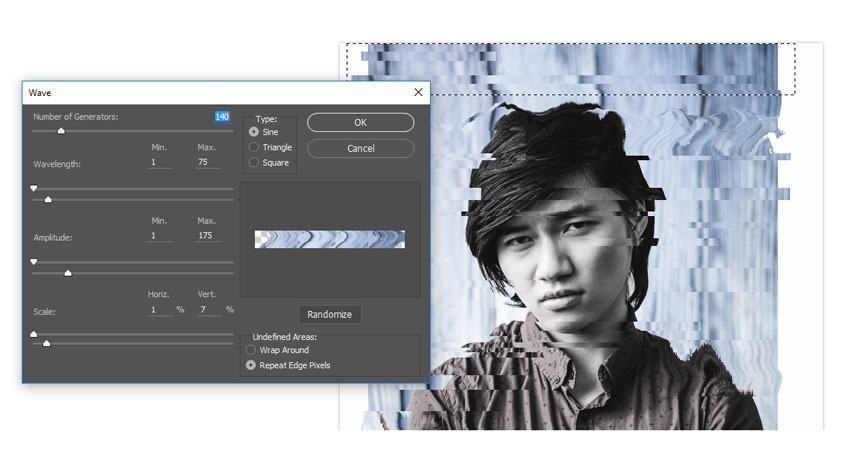
Task: Click the Wavelength Max value field
Action: point(207,162)
